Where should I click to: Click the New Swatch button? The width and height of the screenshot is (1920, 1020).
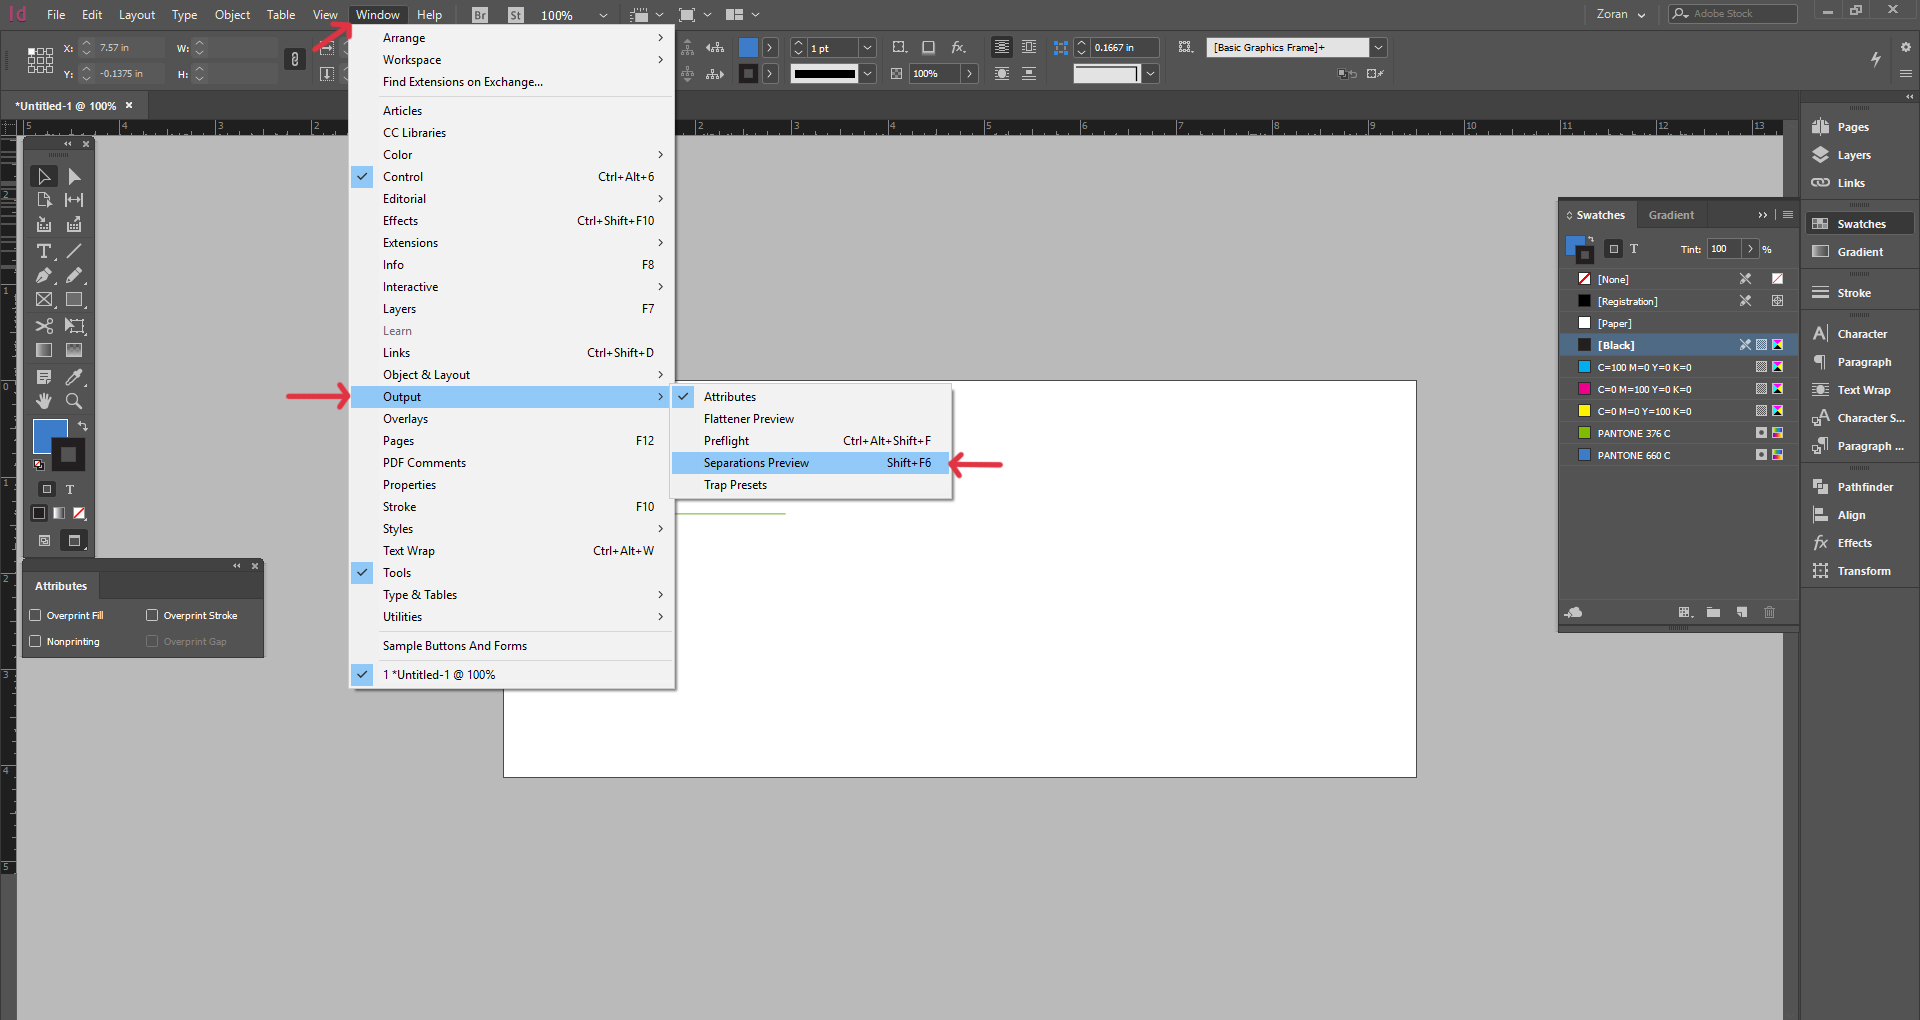(x=1742, y=612)
